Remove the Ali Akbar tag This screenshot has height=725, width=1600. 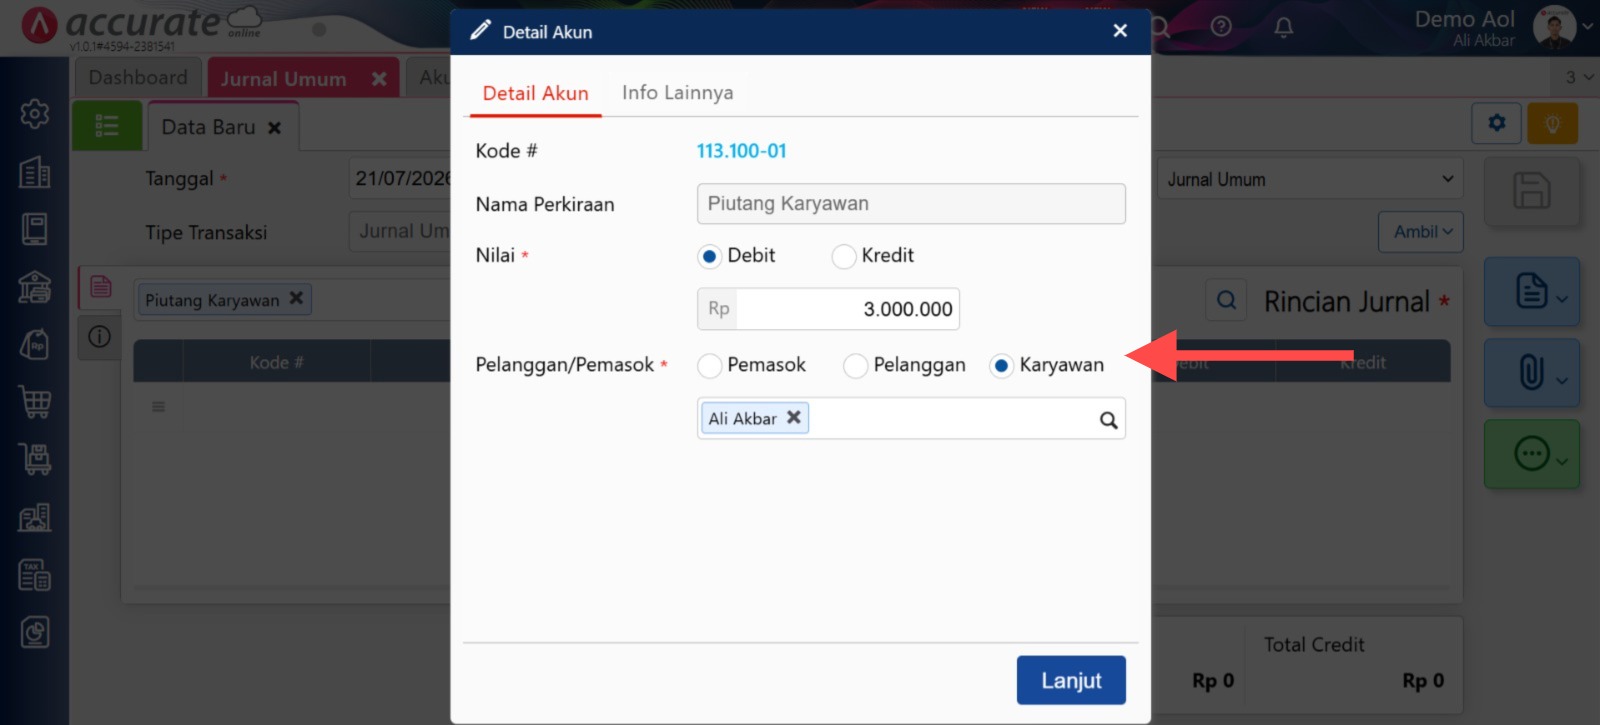(793, 417)
